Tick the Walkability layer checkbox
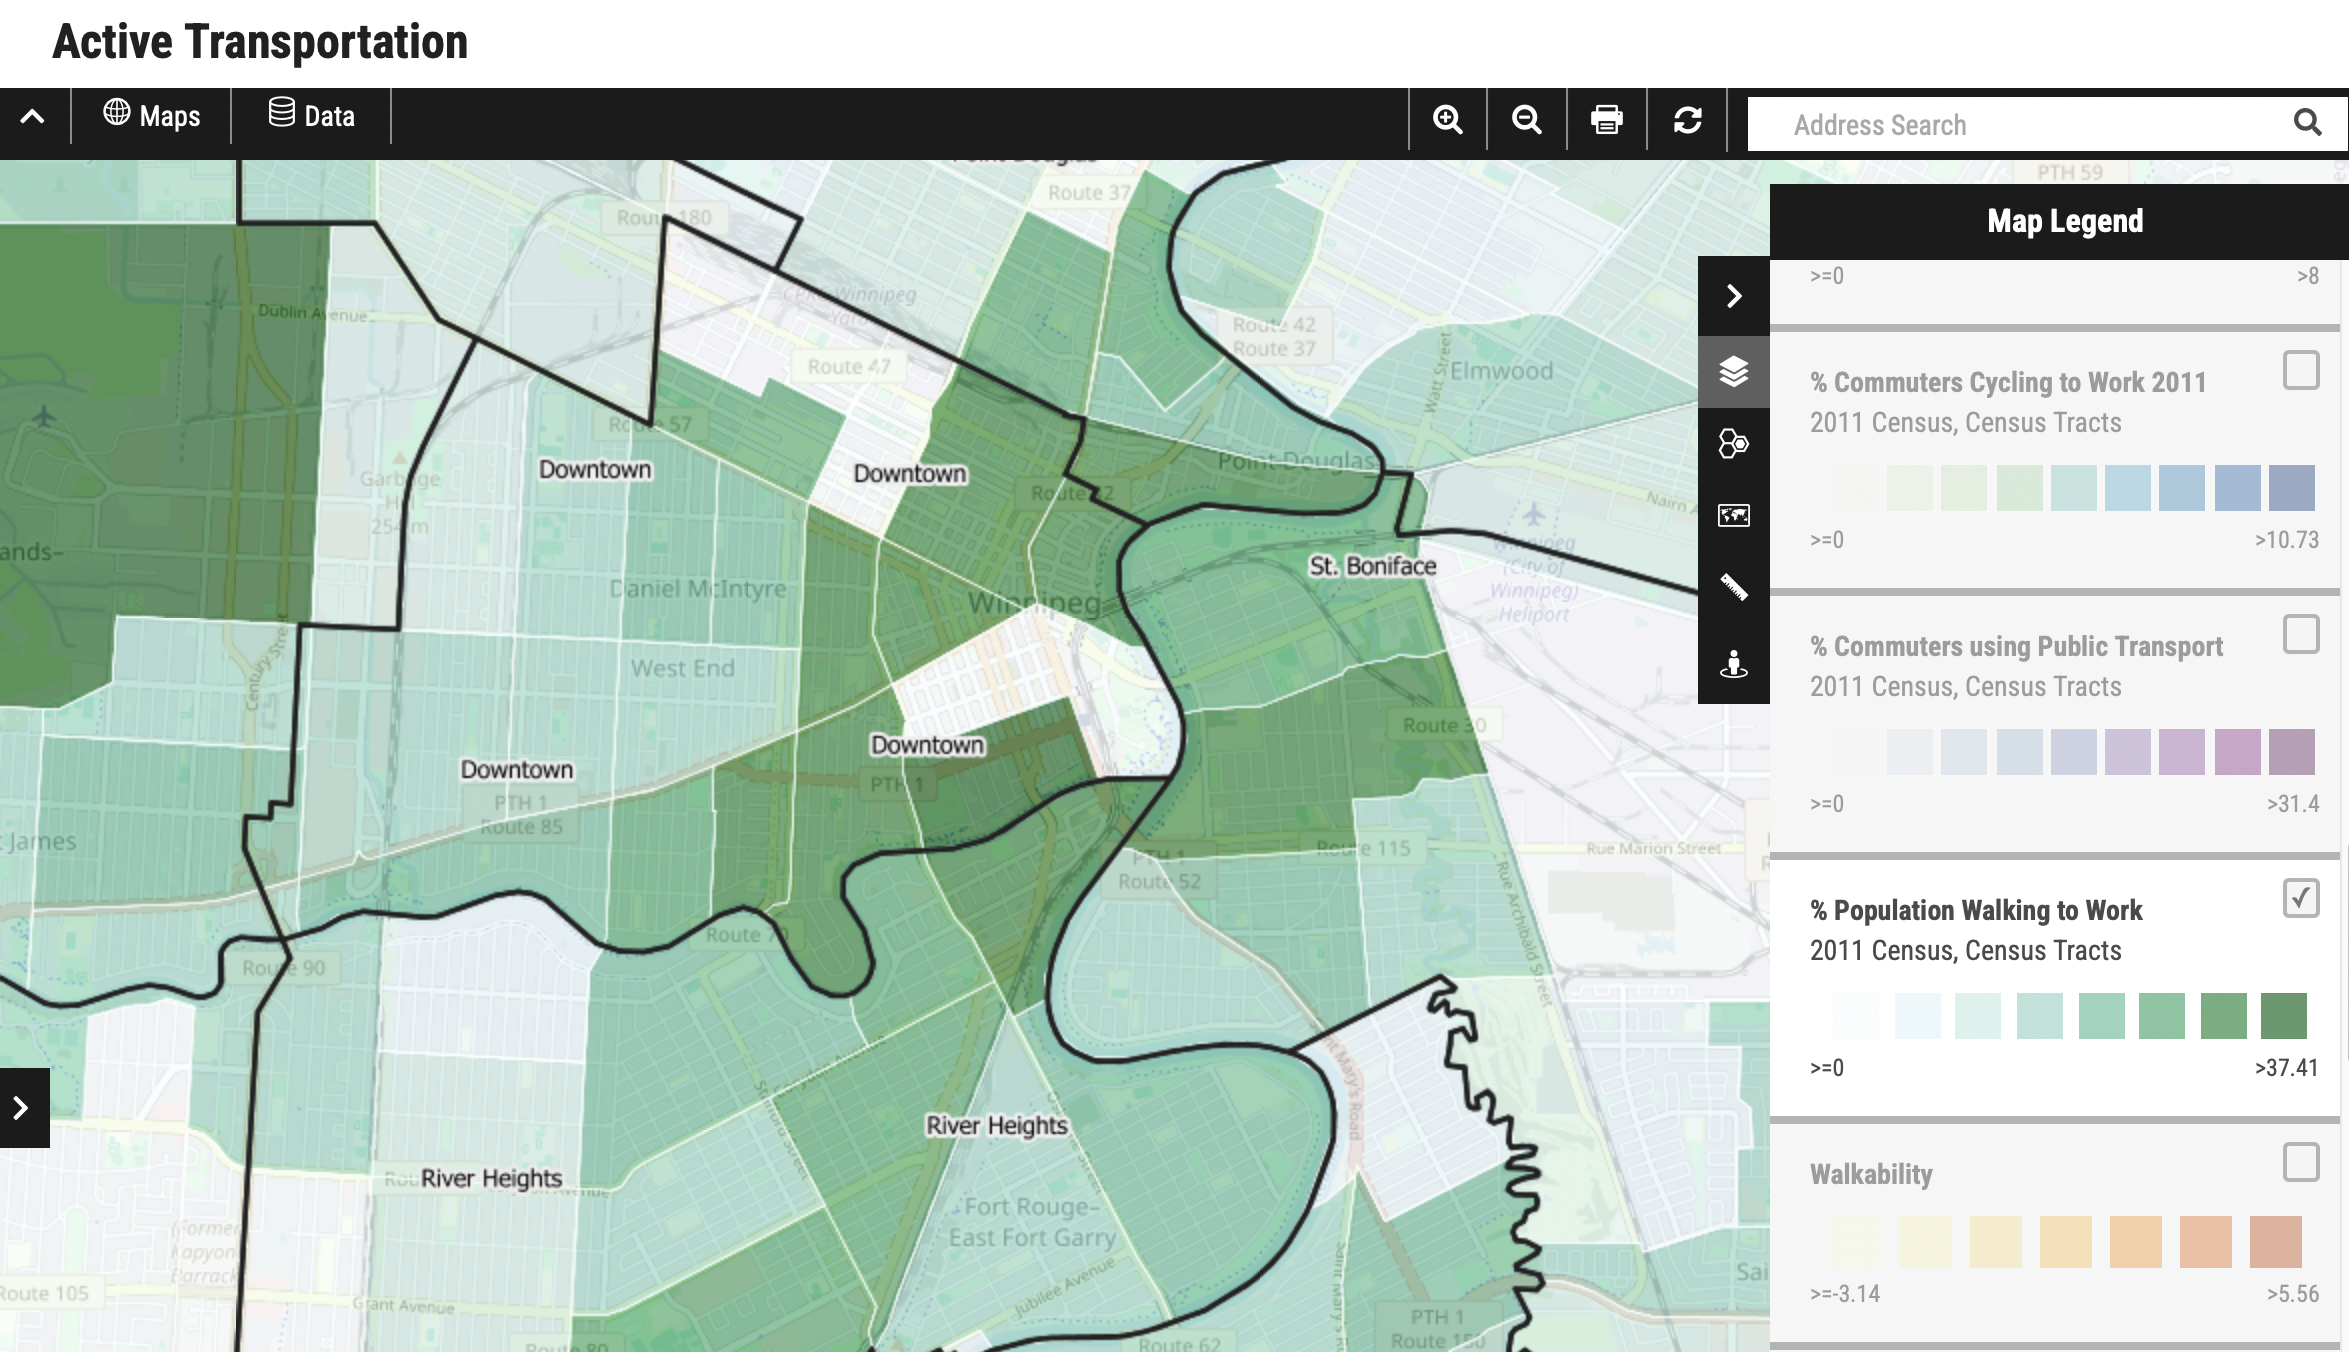Viewport: 2349px width, 1352px height. [x=2300, y=1162]
